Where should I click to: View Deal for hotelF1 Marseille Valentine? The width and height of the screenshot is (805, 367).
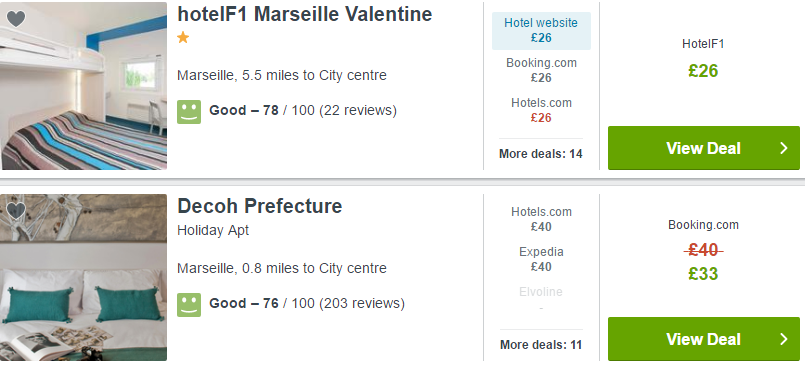click(x=704, y=148)
